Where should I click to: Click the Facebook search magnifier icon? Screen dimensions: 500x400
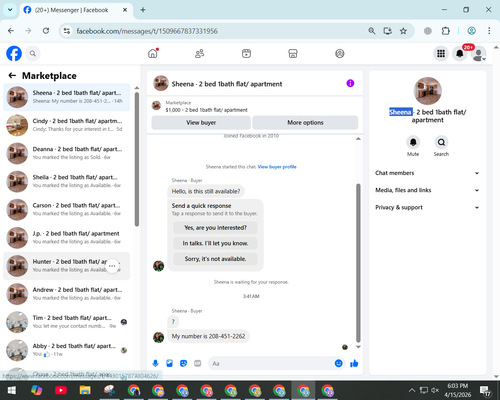(x=33, y=53)
